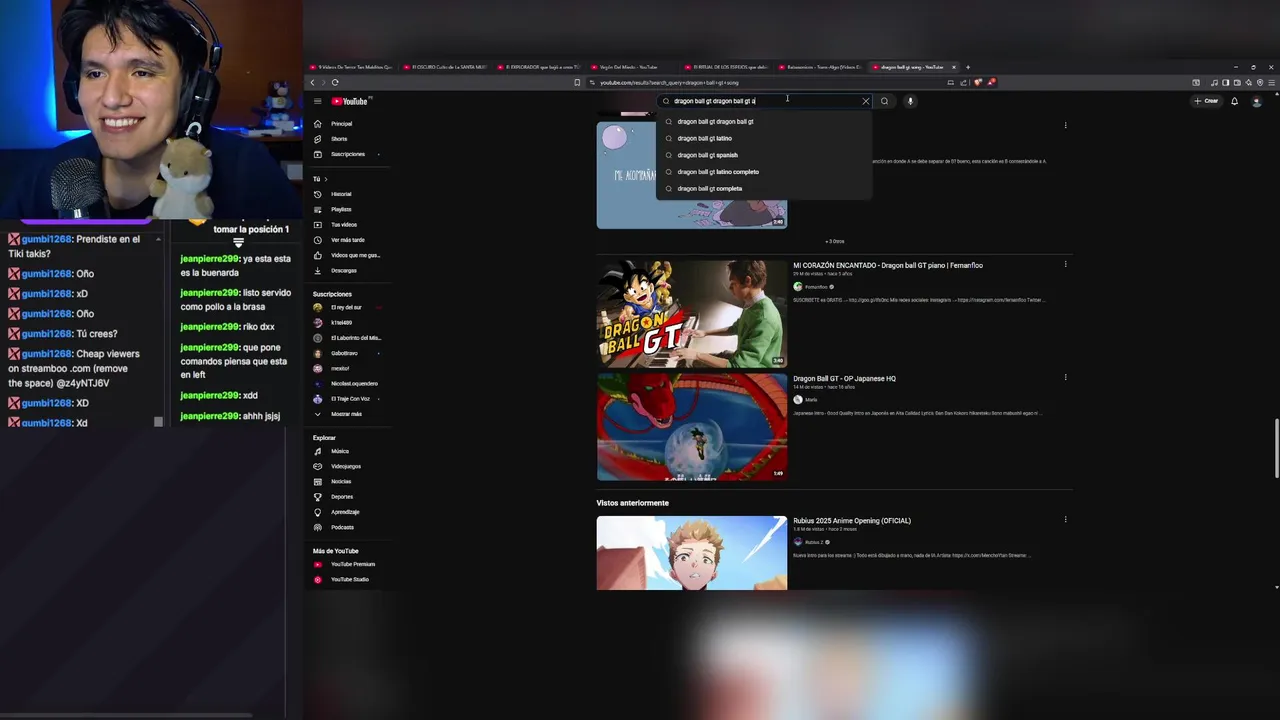Viewport: 1280px width, 720px height.
Task: Open Descargas in the sidebar
Action: 343,270
